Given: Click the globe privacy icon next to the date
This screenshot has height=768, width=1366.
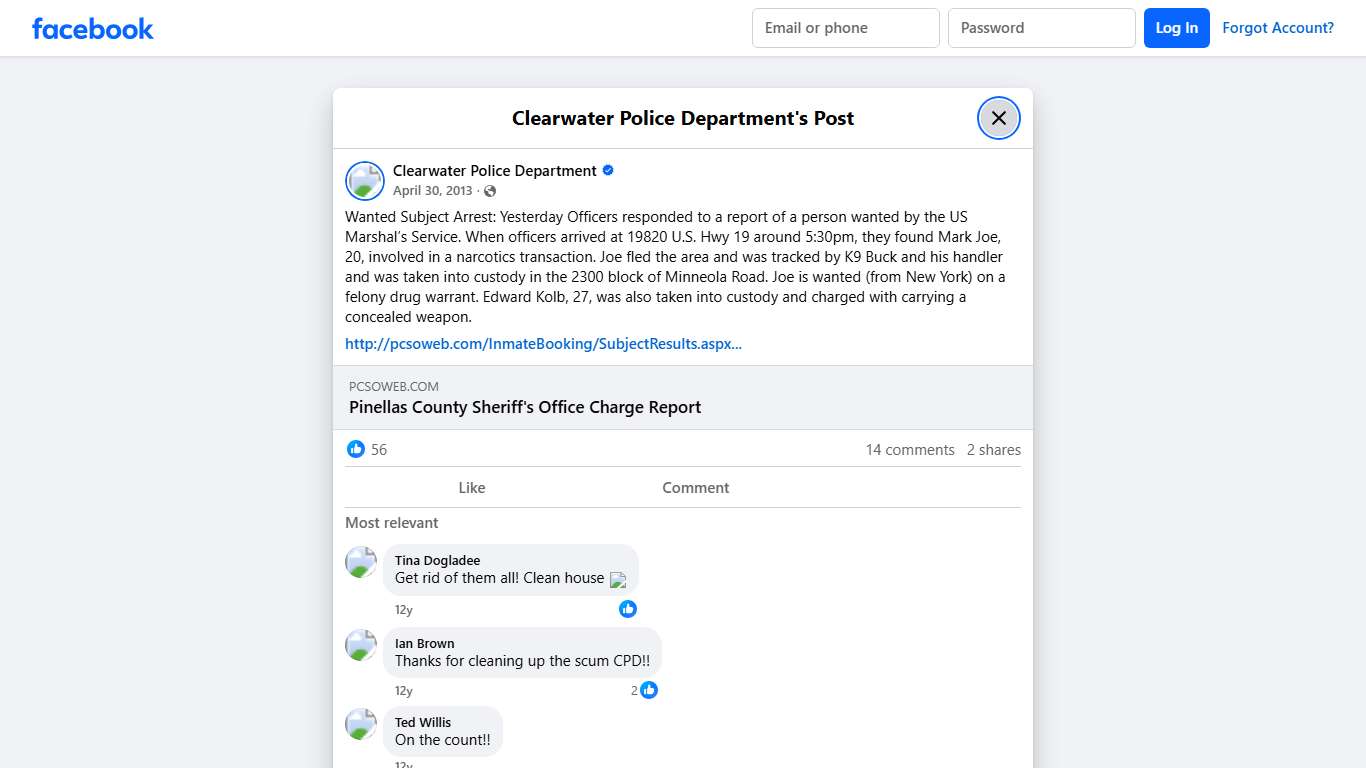Looking at the screenshot, I should coord(489,190).
